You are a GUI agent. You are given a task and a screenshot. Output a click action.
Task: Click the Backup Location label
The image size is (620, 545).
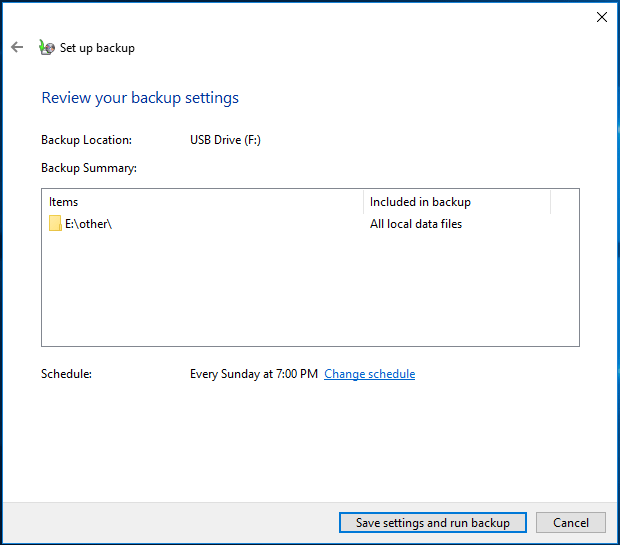pyautogui.click(x=87, y=140)
